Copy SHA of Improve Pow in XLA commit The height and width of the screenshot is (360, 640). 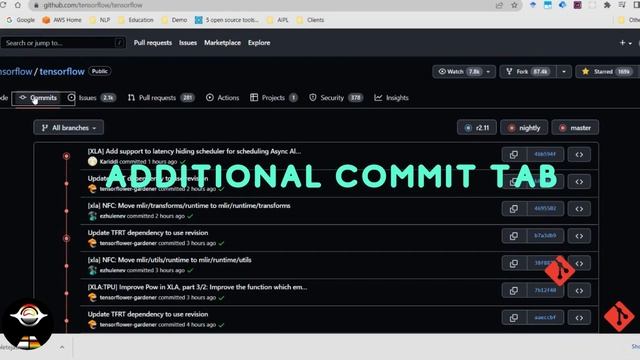pos(514,291)
